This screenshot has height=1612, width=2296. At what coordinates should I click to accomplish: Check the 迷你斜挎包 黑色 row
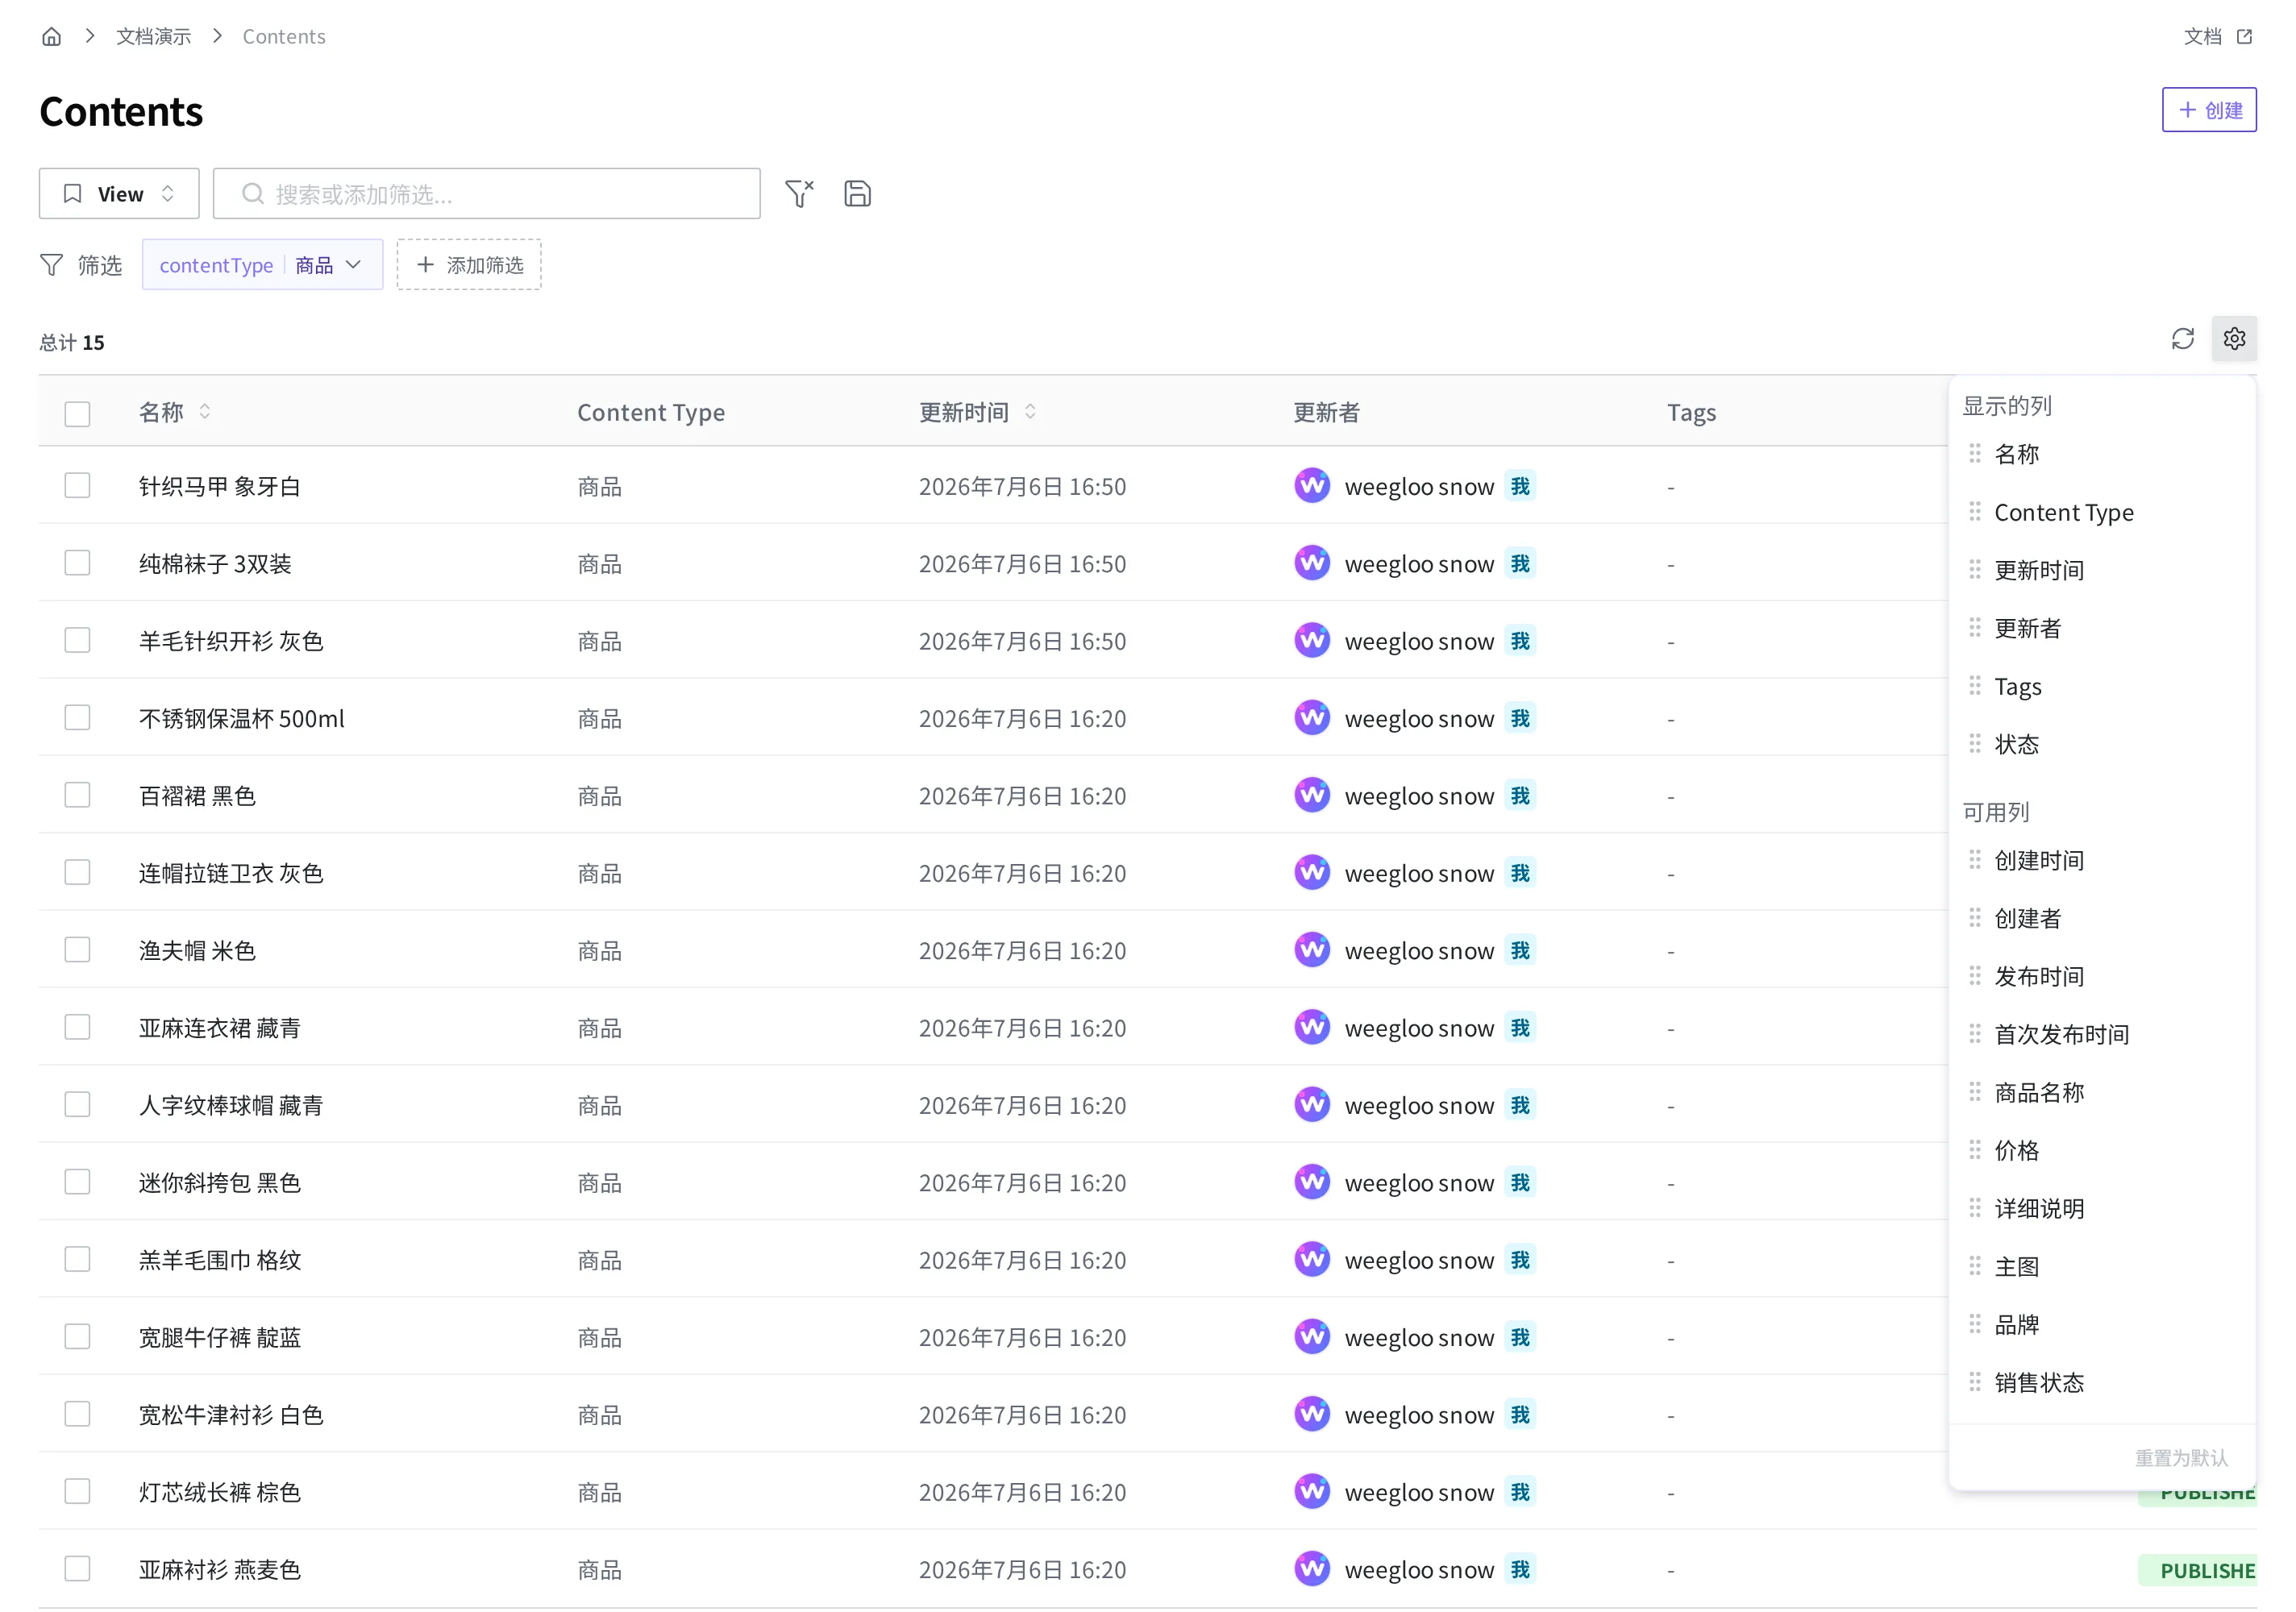77,1182
